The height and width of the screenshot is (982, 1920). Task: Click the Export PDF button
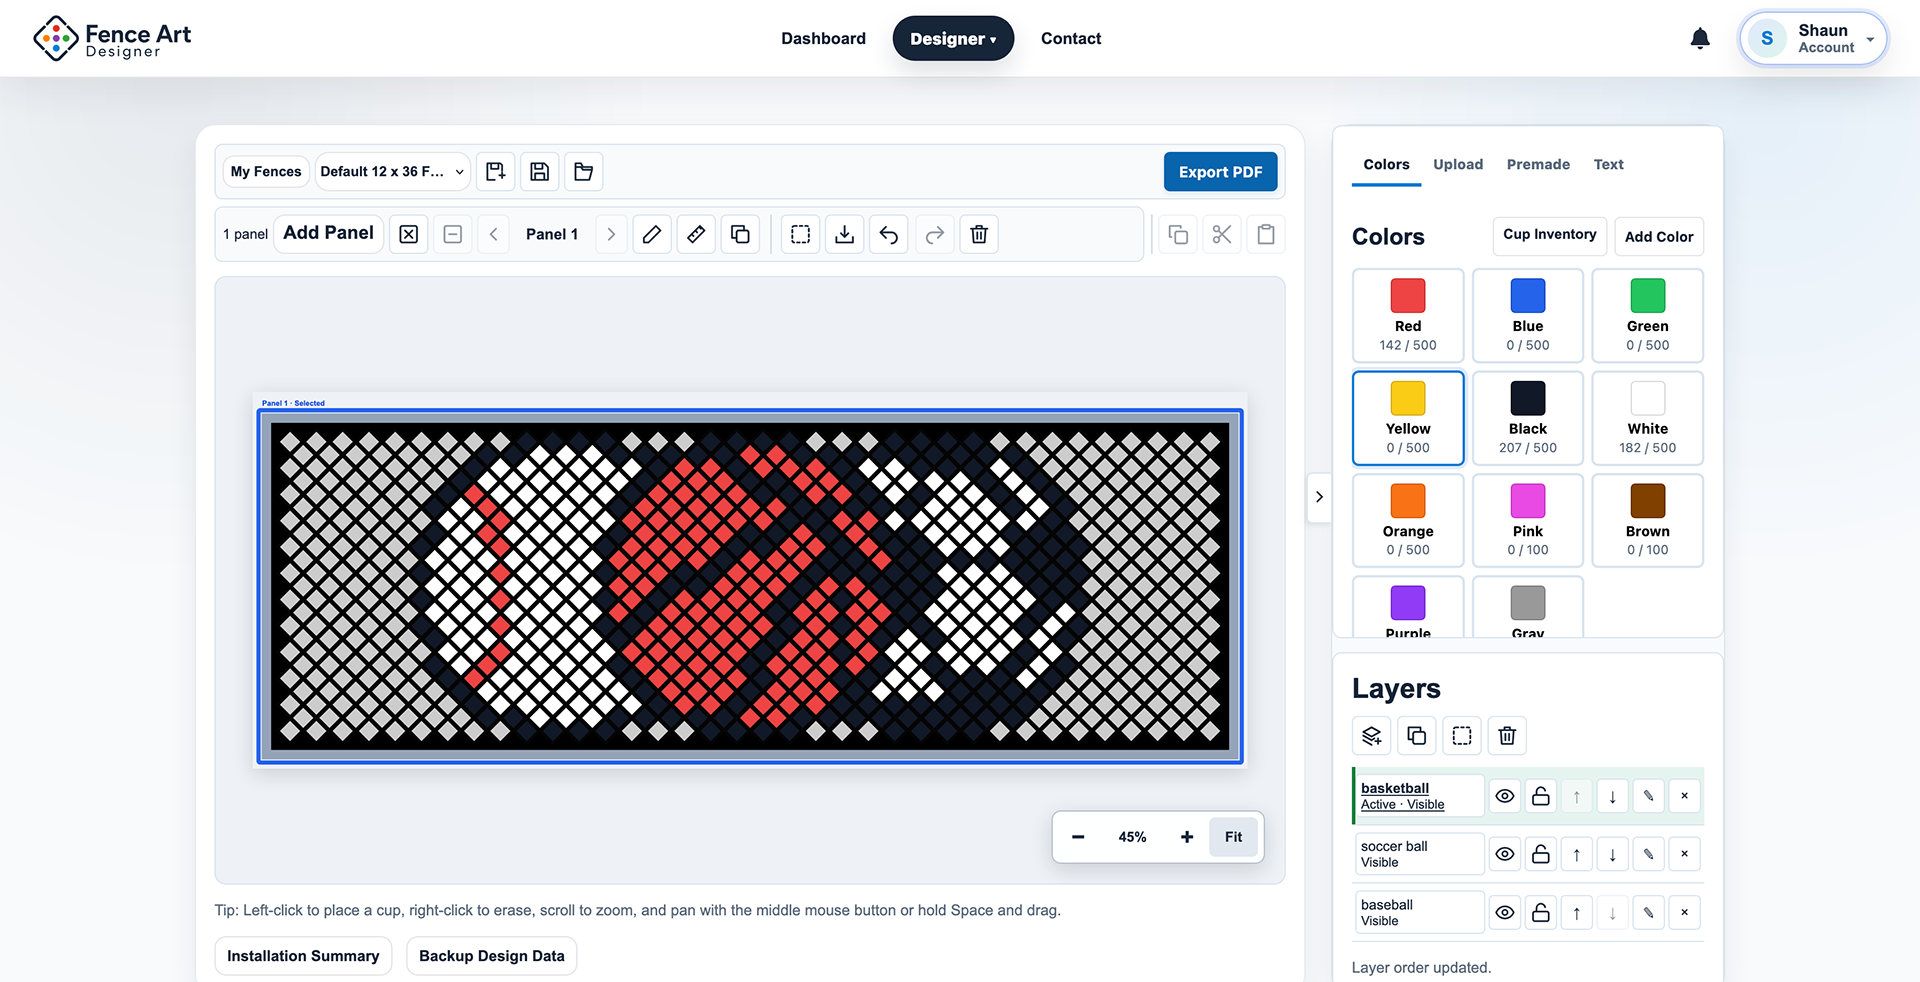1220,172
